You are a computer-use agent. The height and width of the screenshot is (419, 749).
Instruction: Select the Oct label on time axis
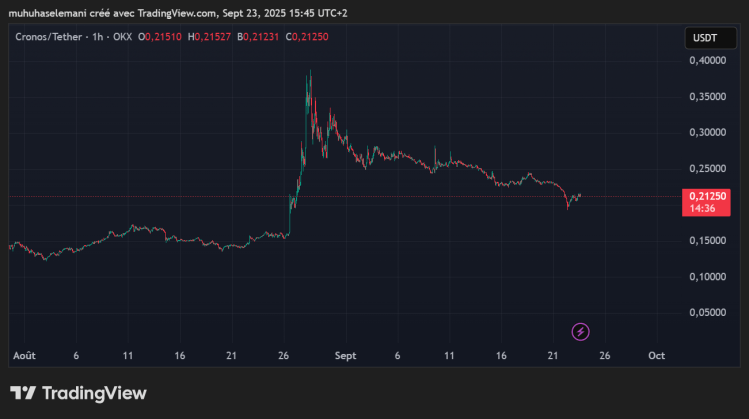click(657, 356)
